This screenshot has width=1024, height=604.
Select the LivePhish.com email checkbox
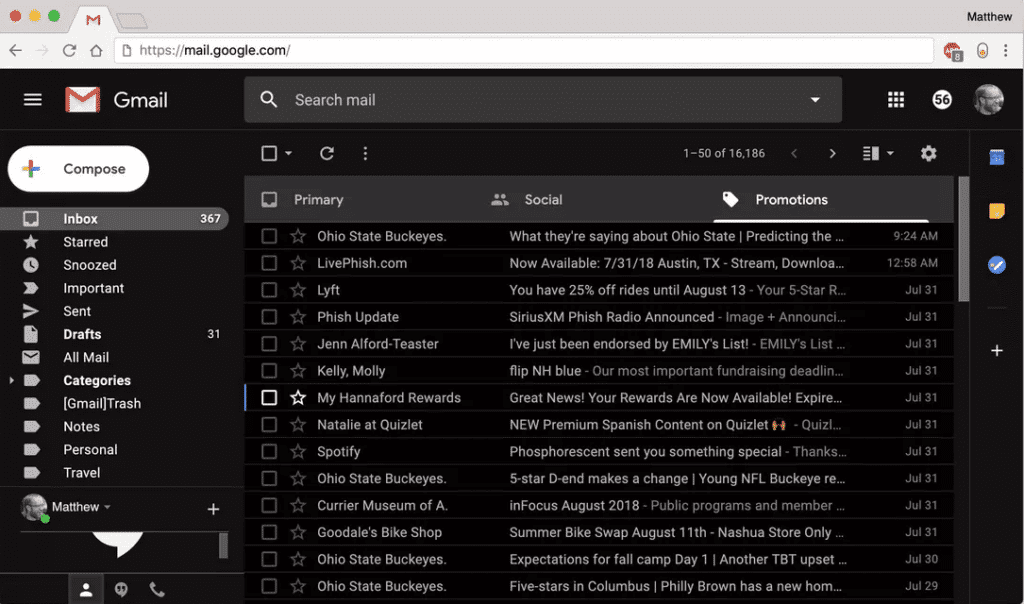[x=269, y=263]
